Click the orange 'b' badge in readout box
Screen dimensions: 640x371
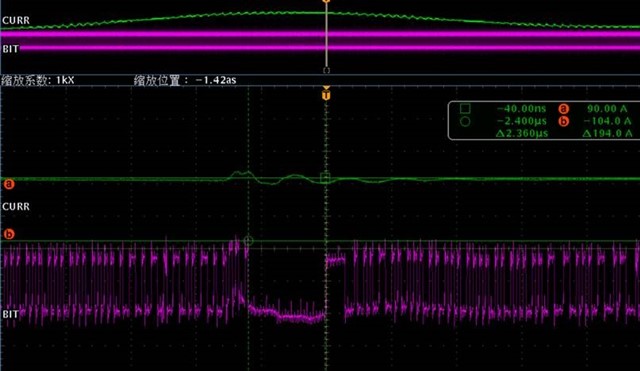pos(563,121)
